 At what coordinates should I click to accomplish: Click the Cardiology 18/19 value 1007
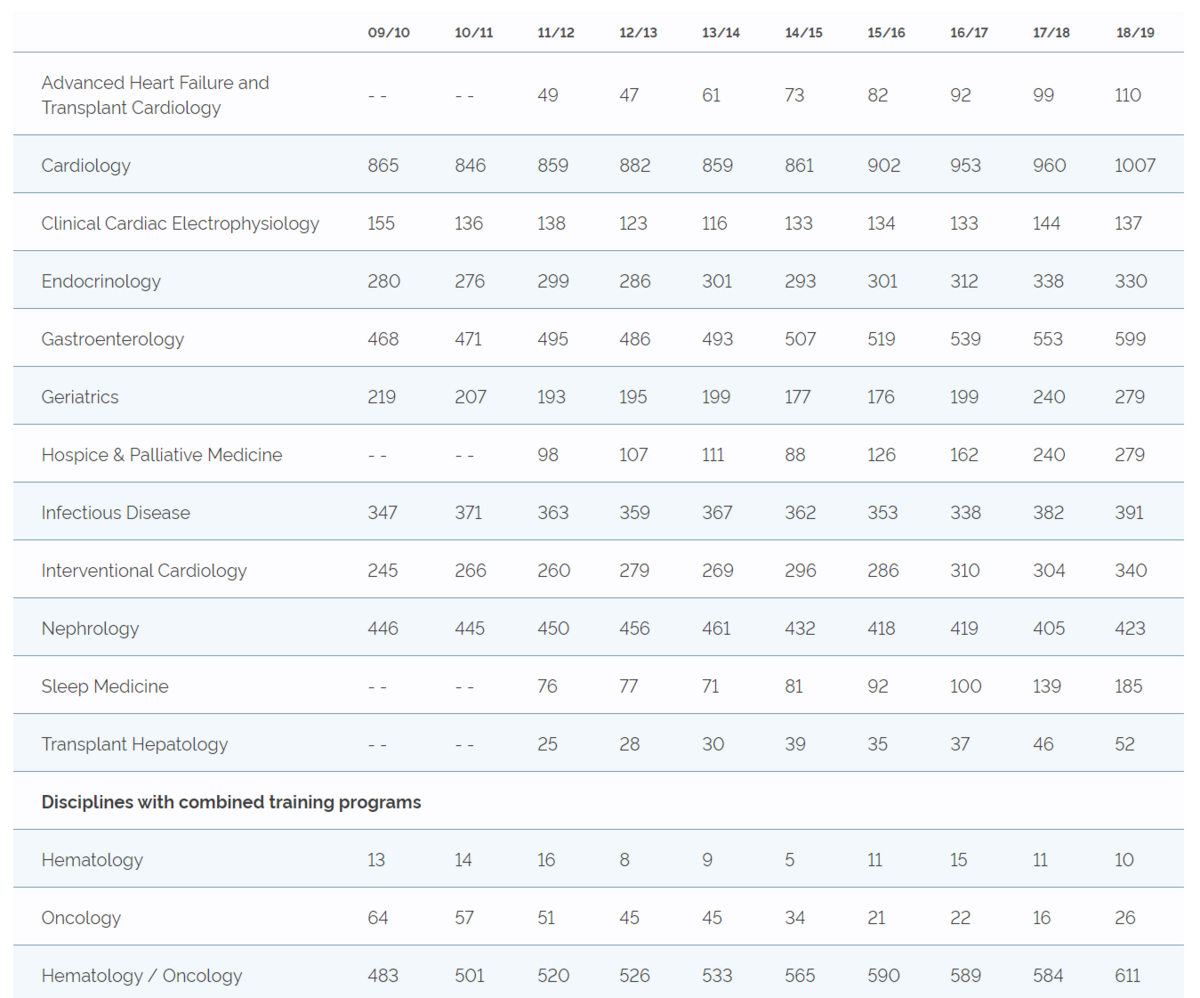click(x=1135, y=165)
